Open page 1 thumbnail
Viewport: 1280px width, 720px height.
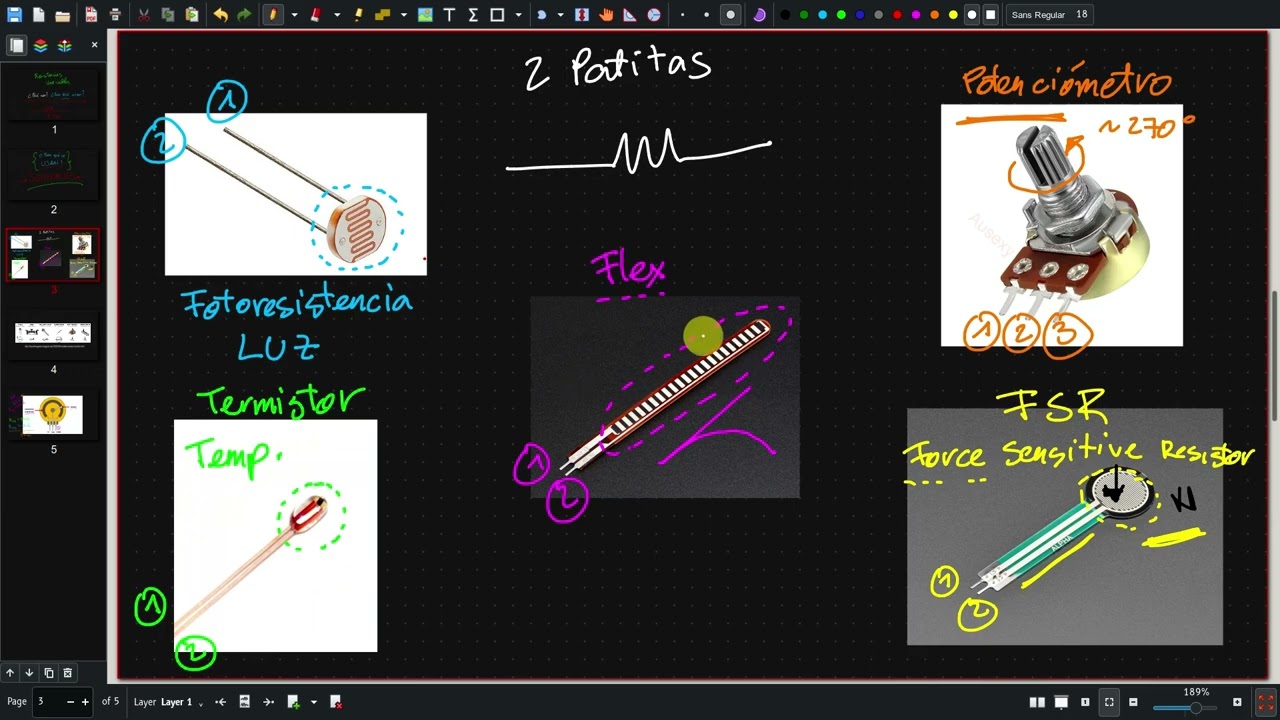point(54,95)
